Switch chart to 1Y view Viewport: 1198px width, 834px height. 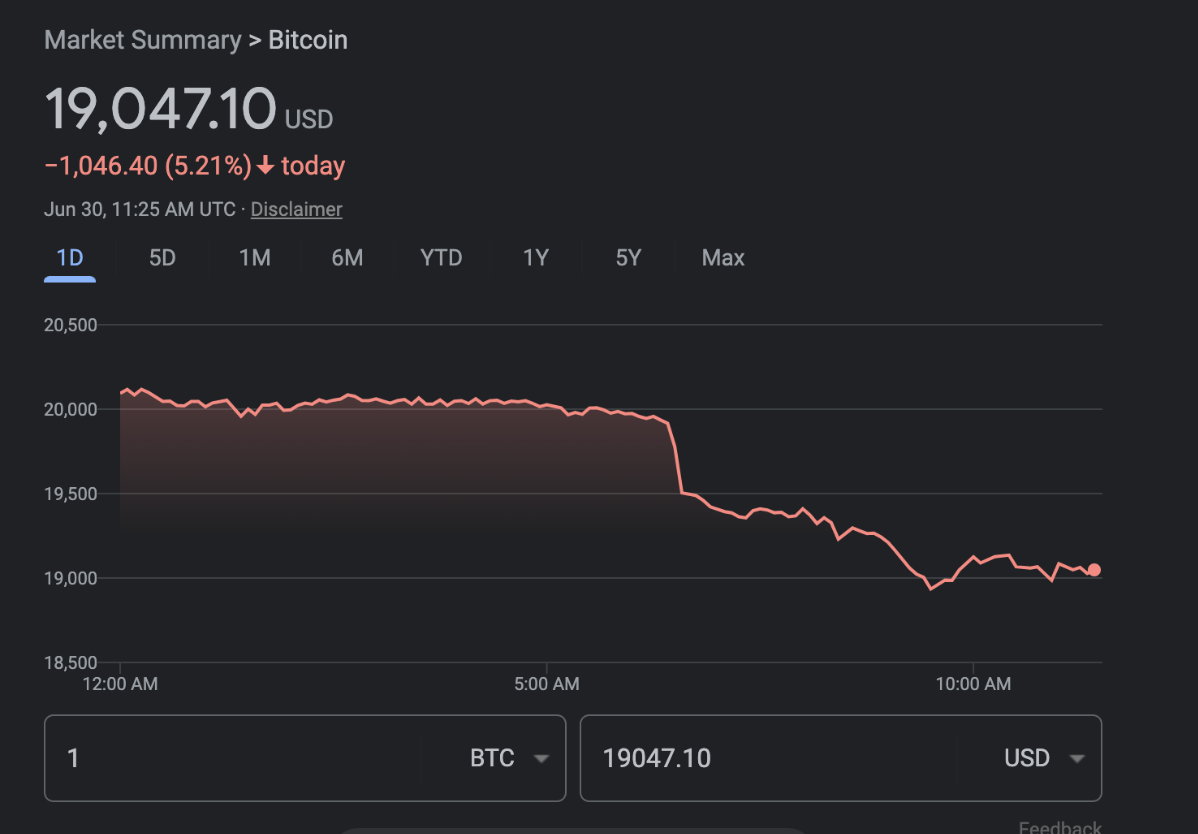tap(536, 258)
